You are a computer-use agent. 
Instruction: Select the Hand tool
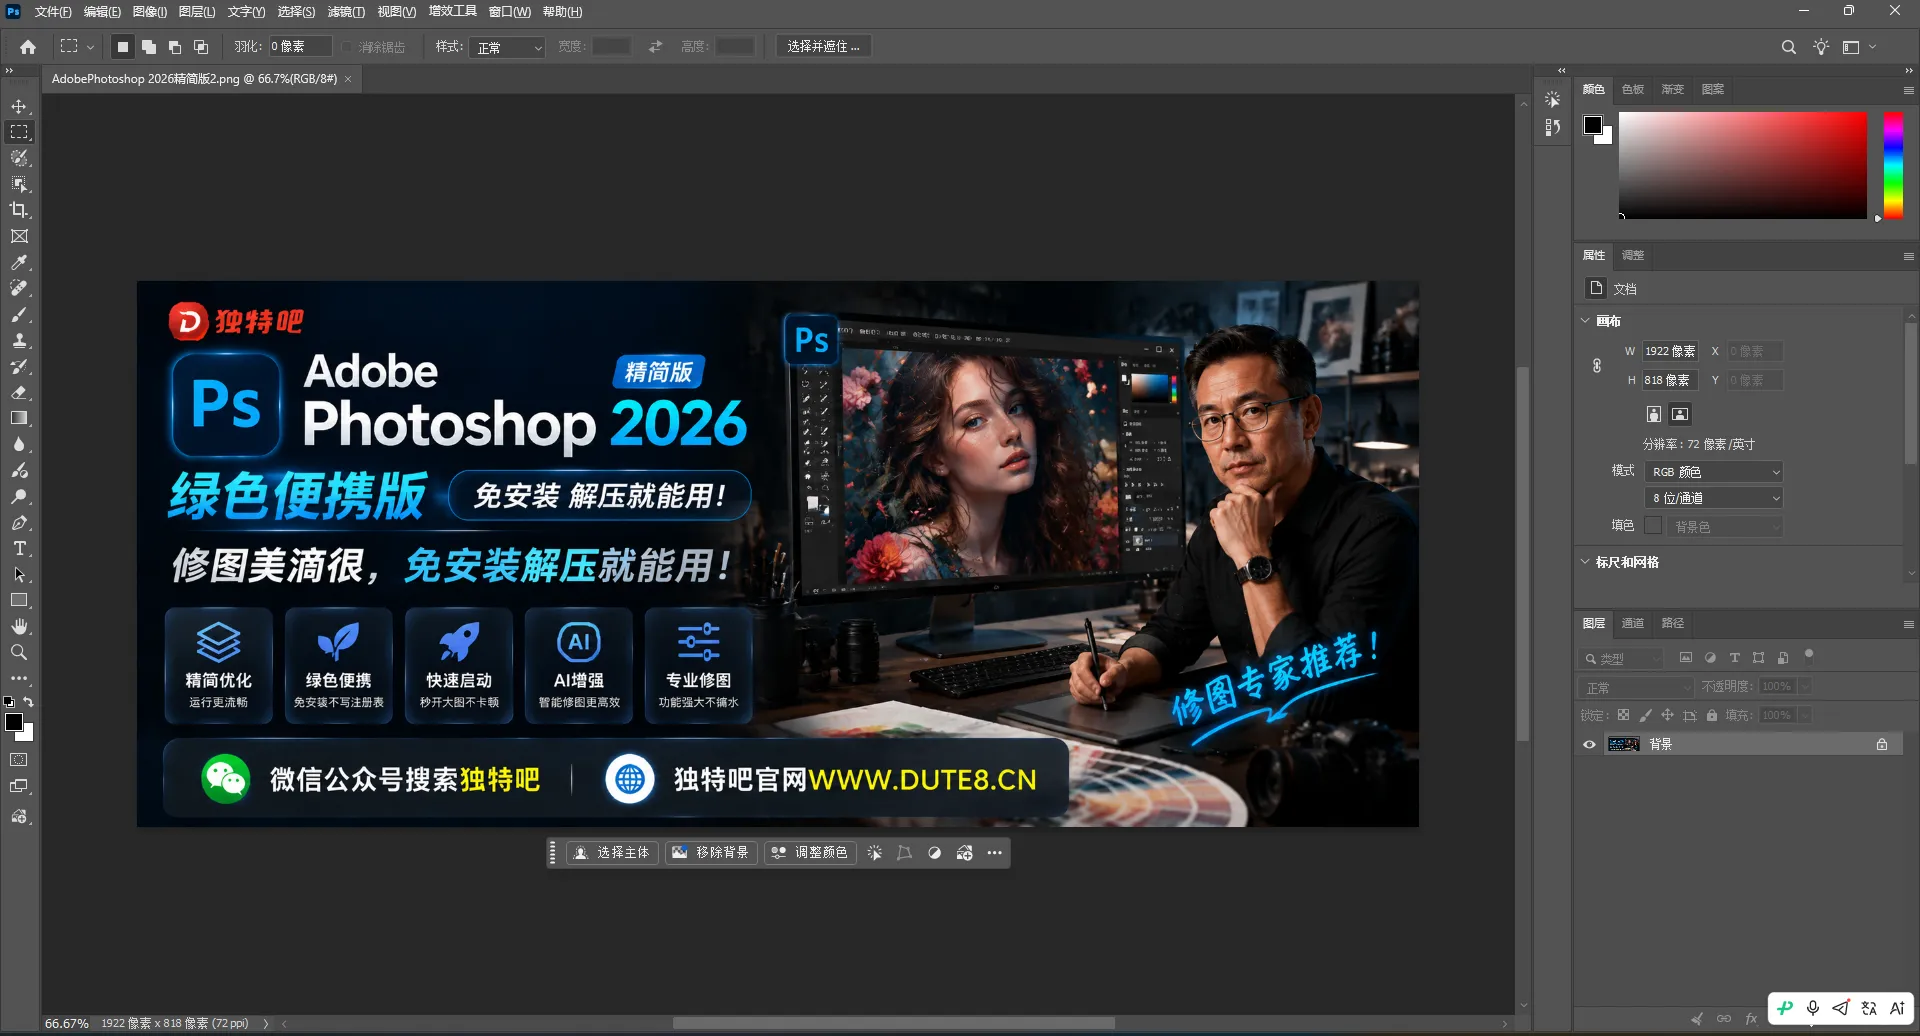click(19, 626)
